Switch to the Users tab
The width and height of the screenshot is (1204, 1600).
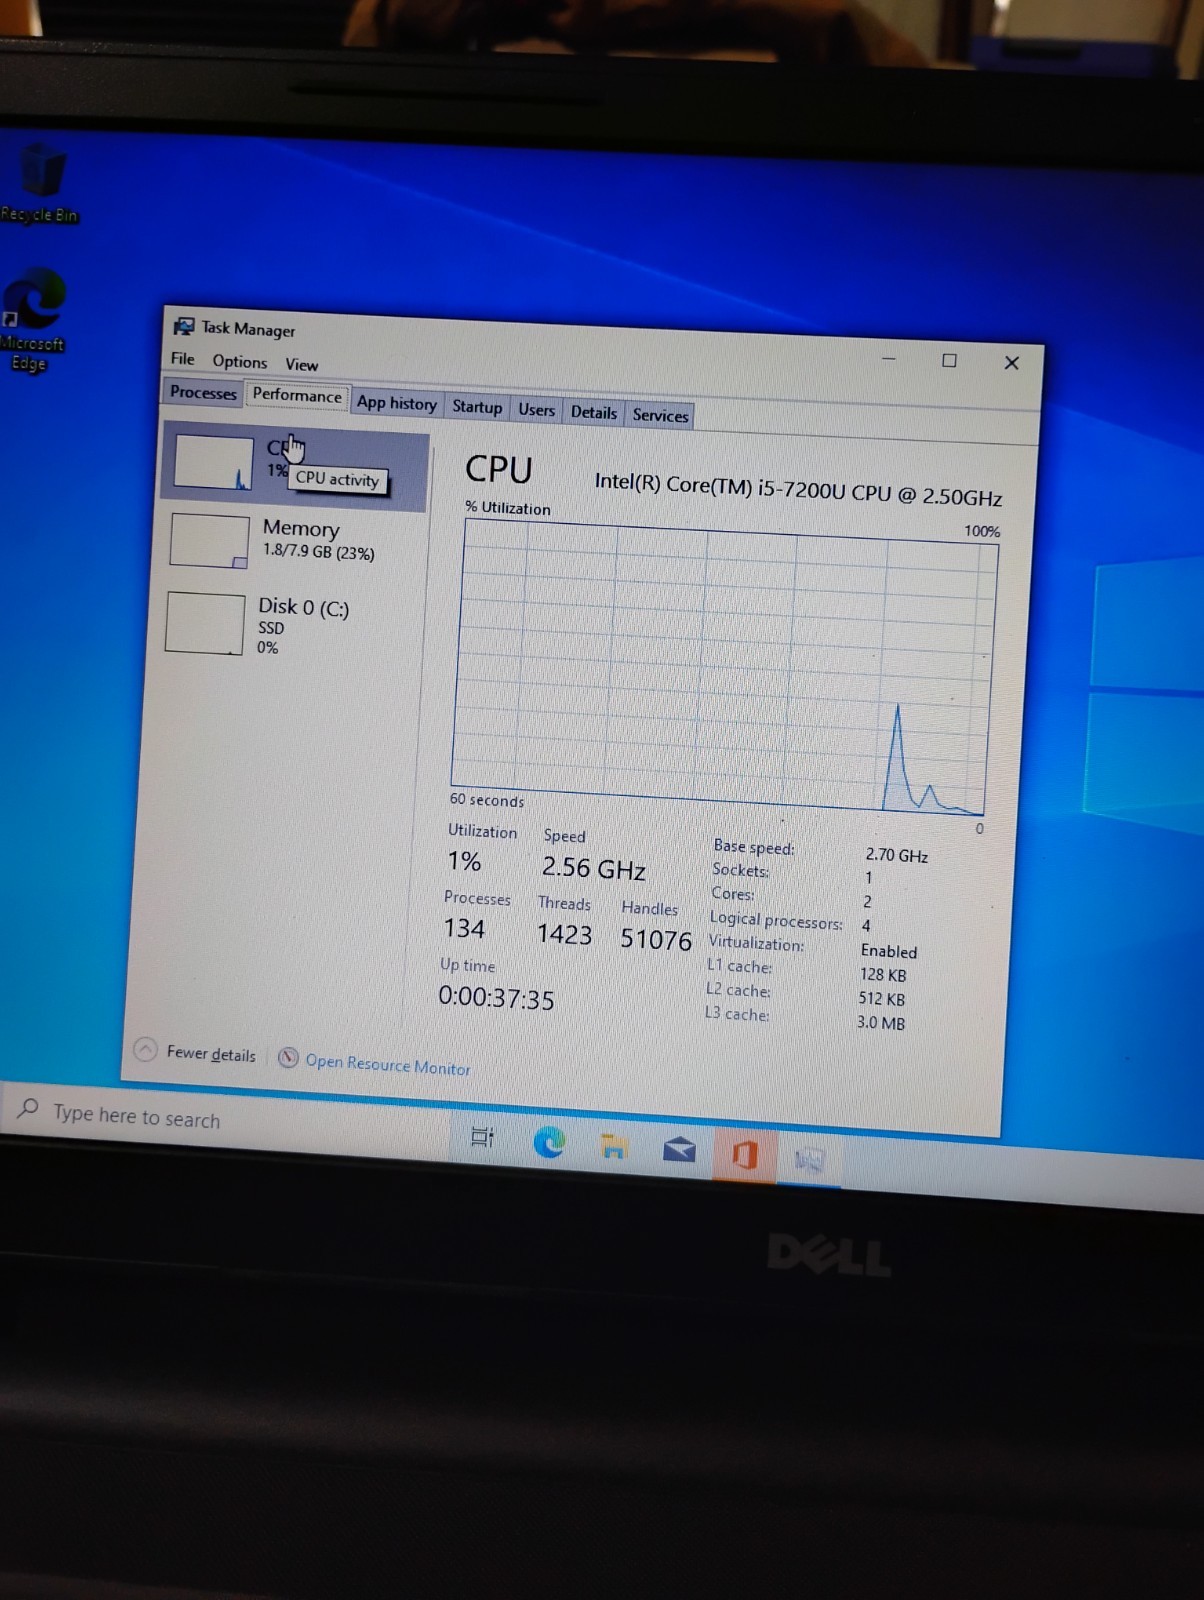click(x=536, y=409)
